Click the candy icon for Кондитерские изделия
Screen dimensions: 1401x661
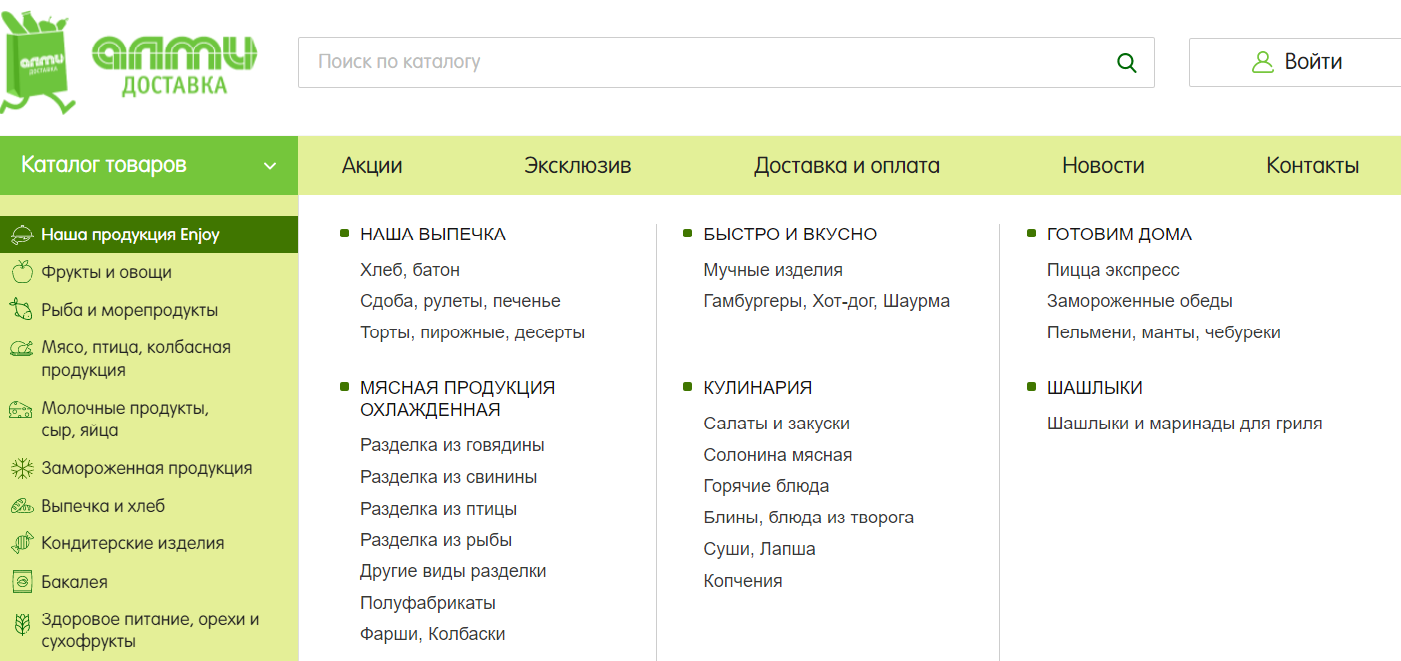(x=22, y=544)
